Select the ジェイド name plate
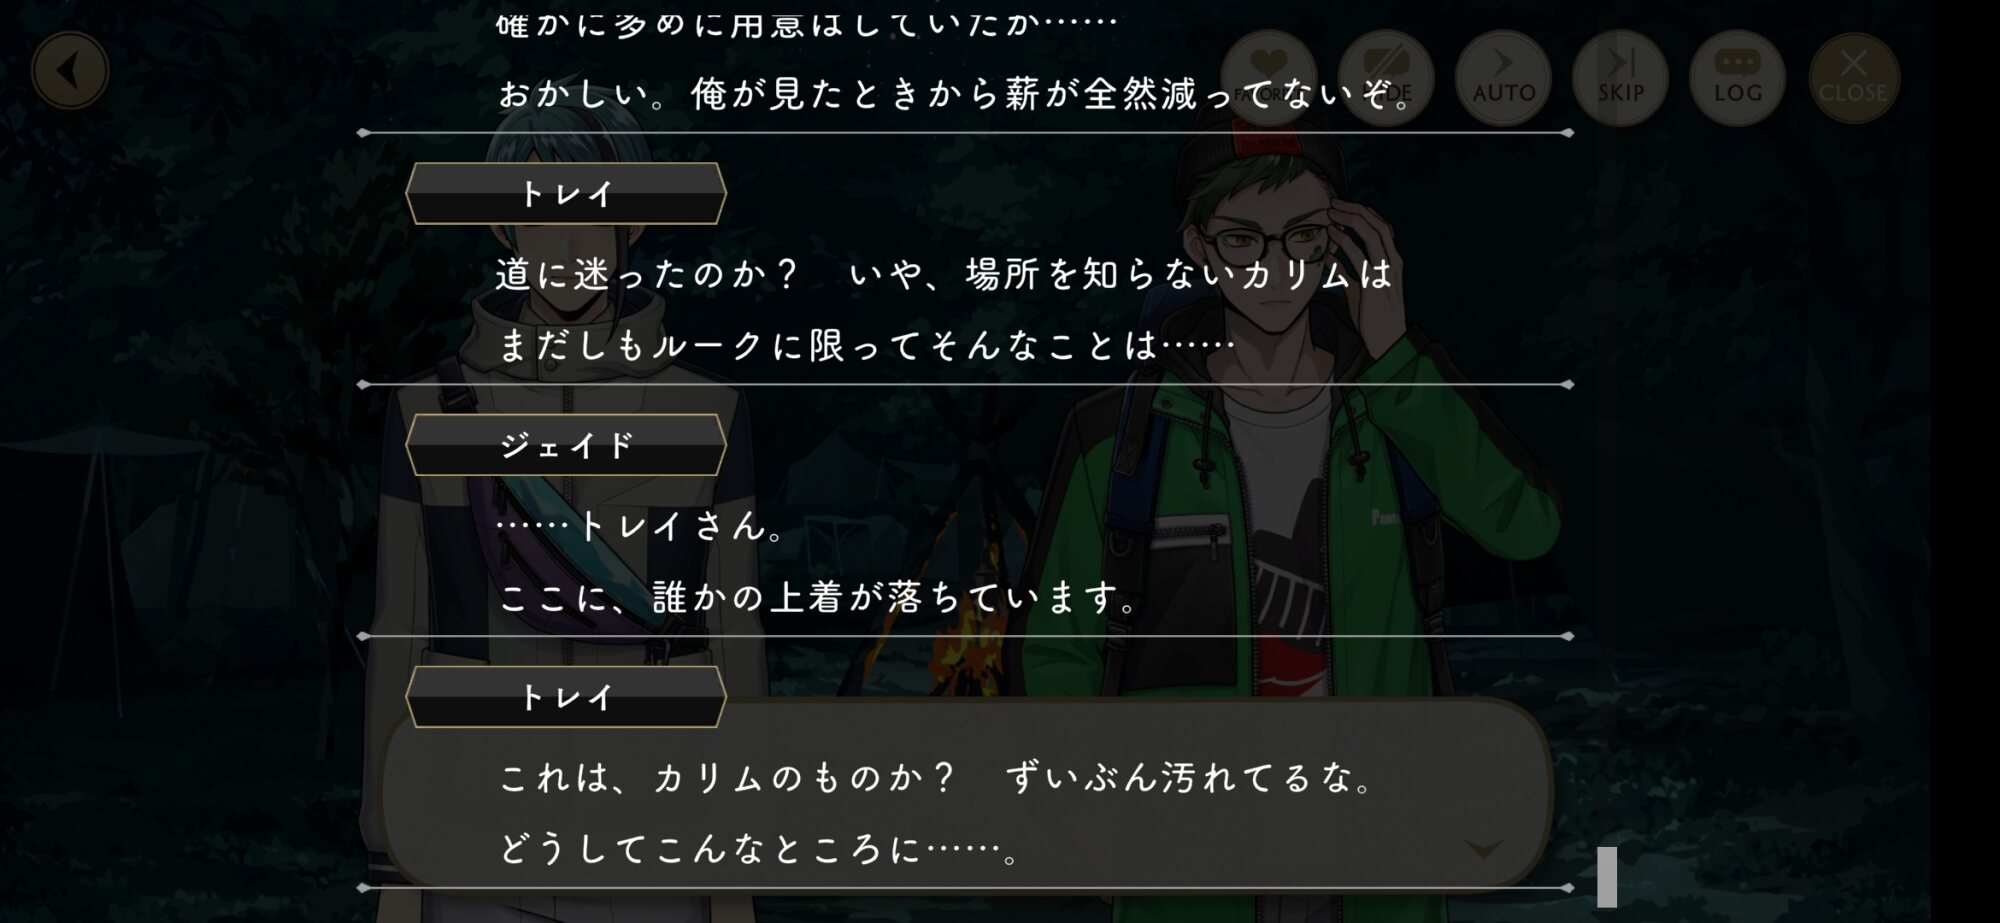The width and height of the screenshot is (2000, 923). point(566,444)
